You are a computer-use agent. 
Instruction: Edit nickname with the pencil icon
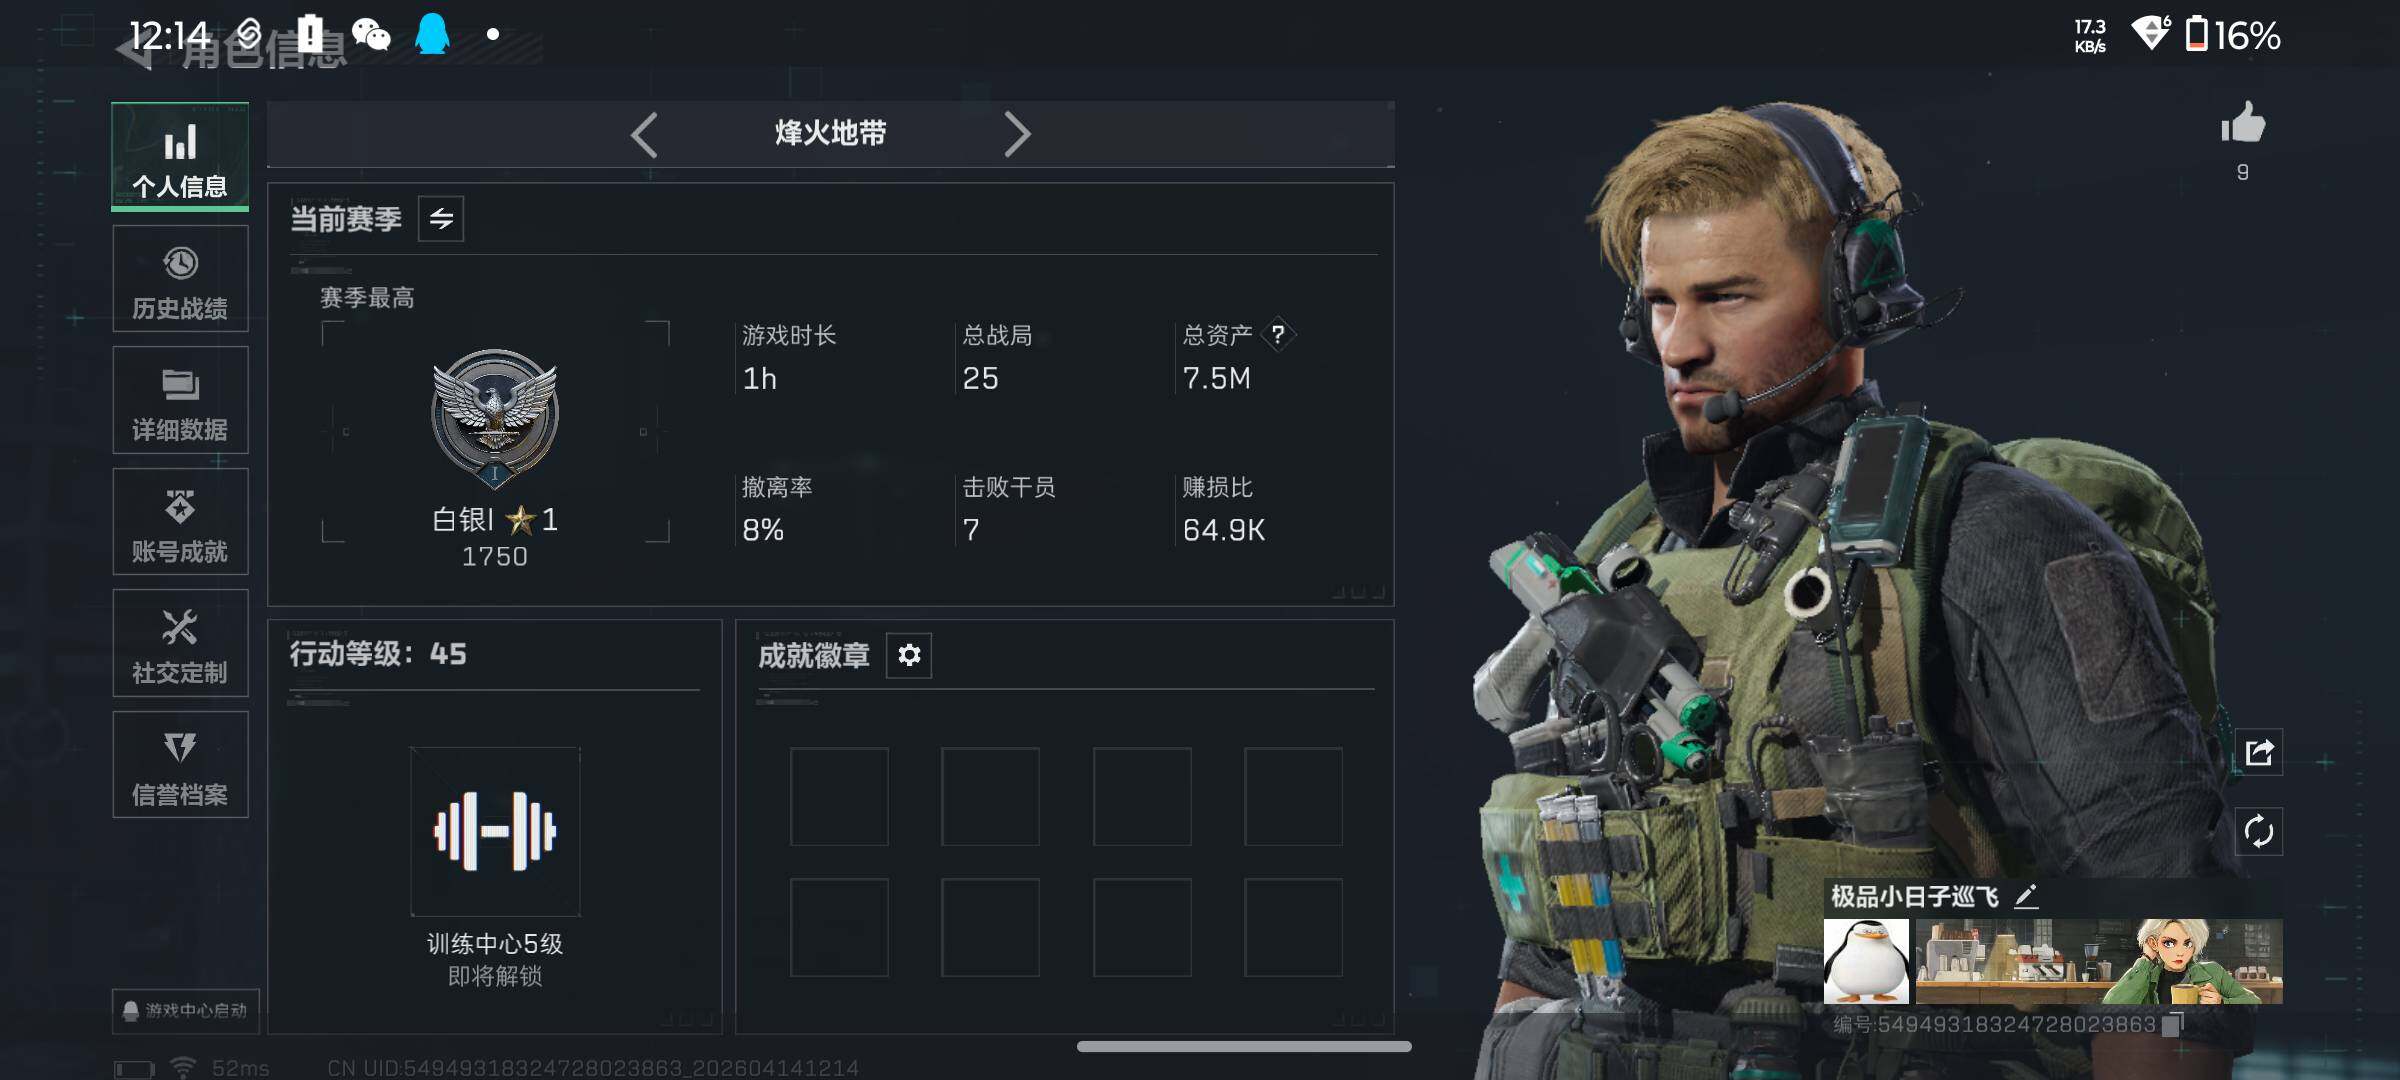coord(2026,896)
